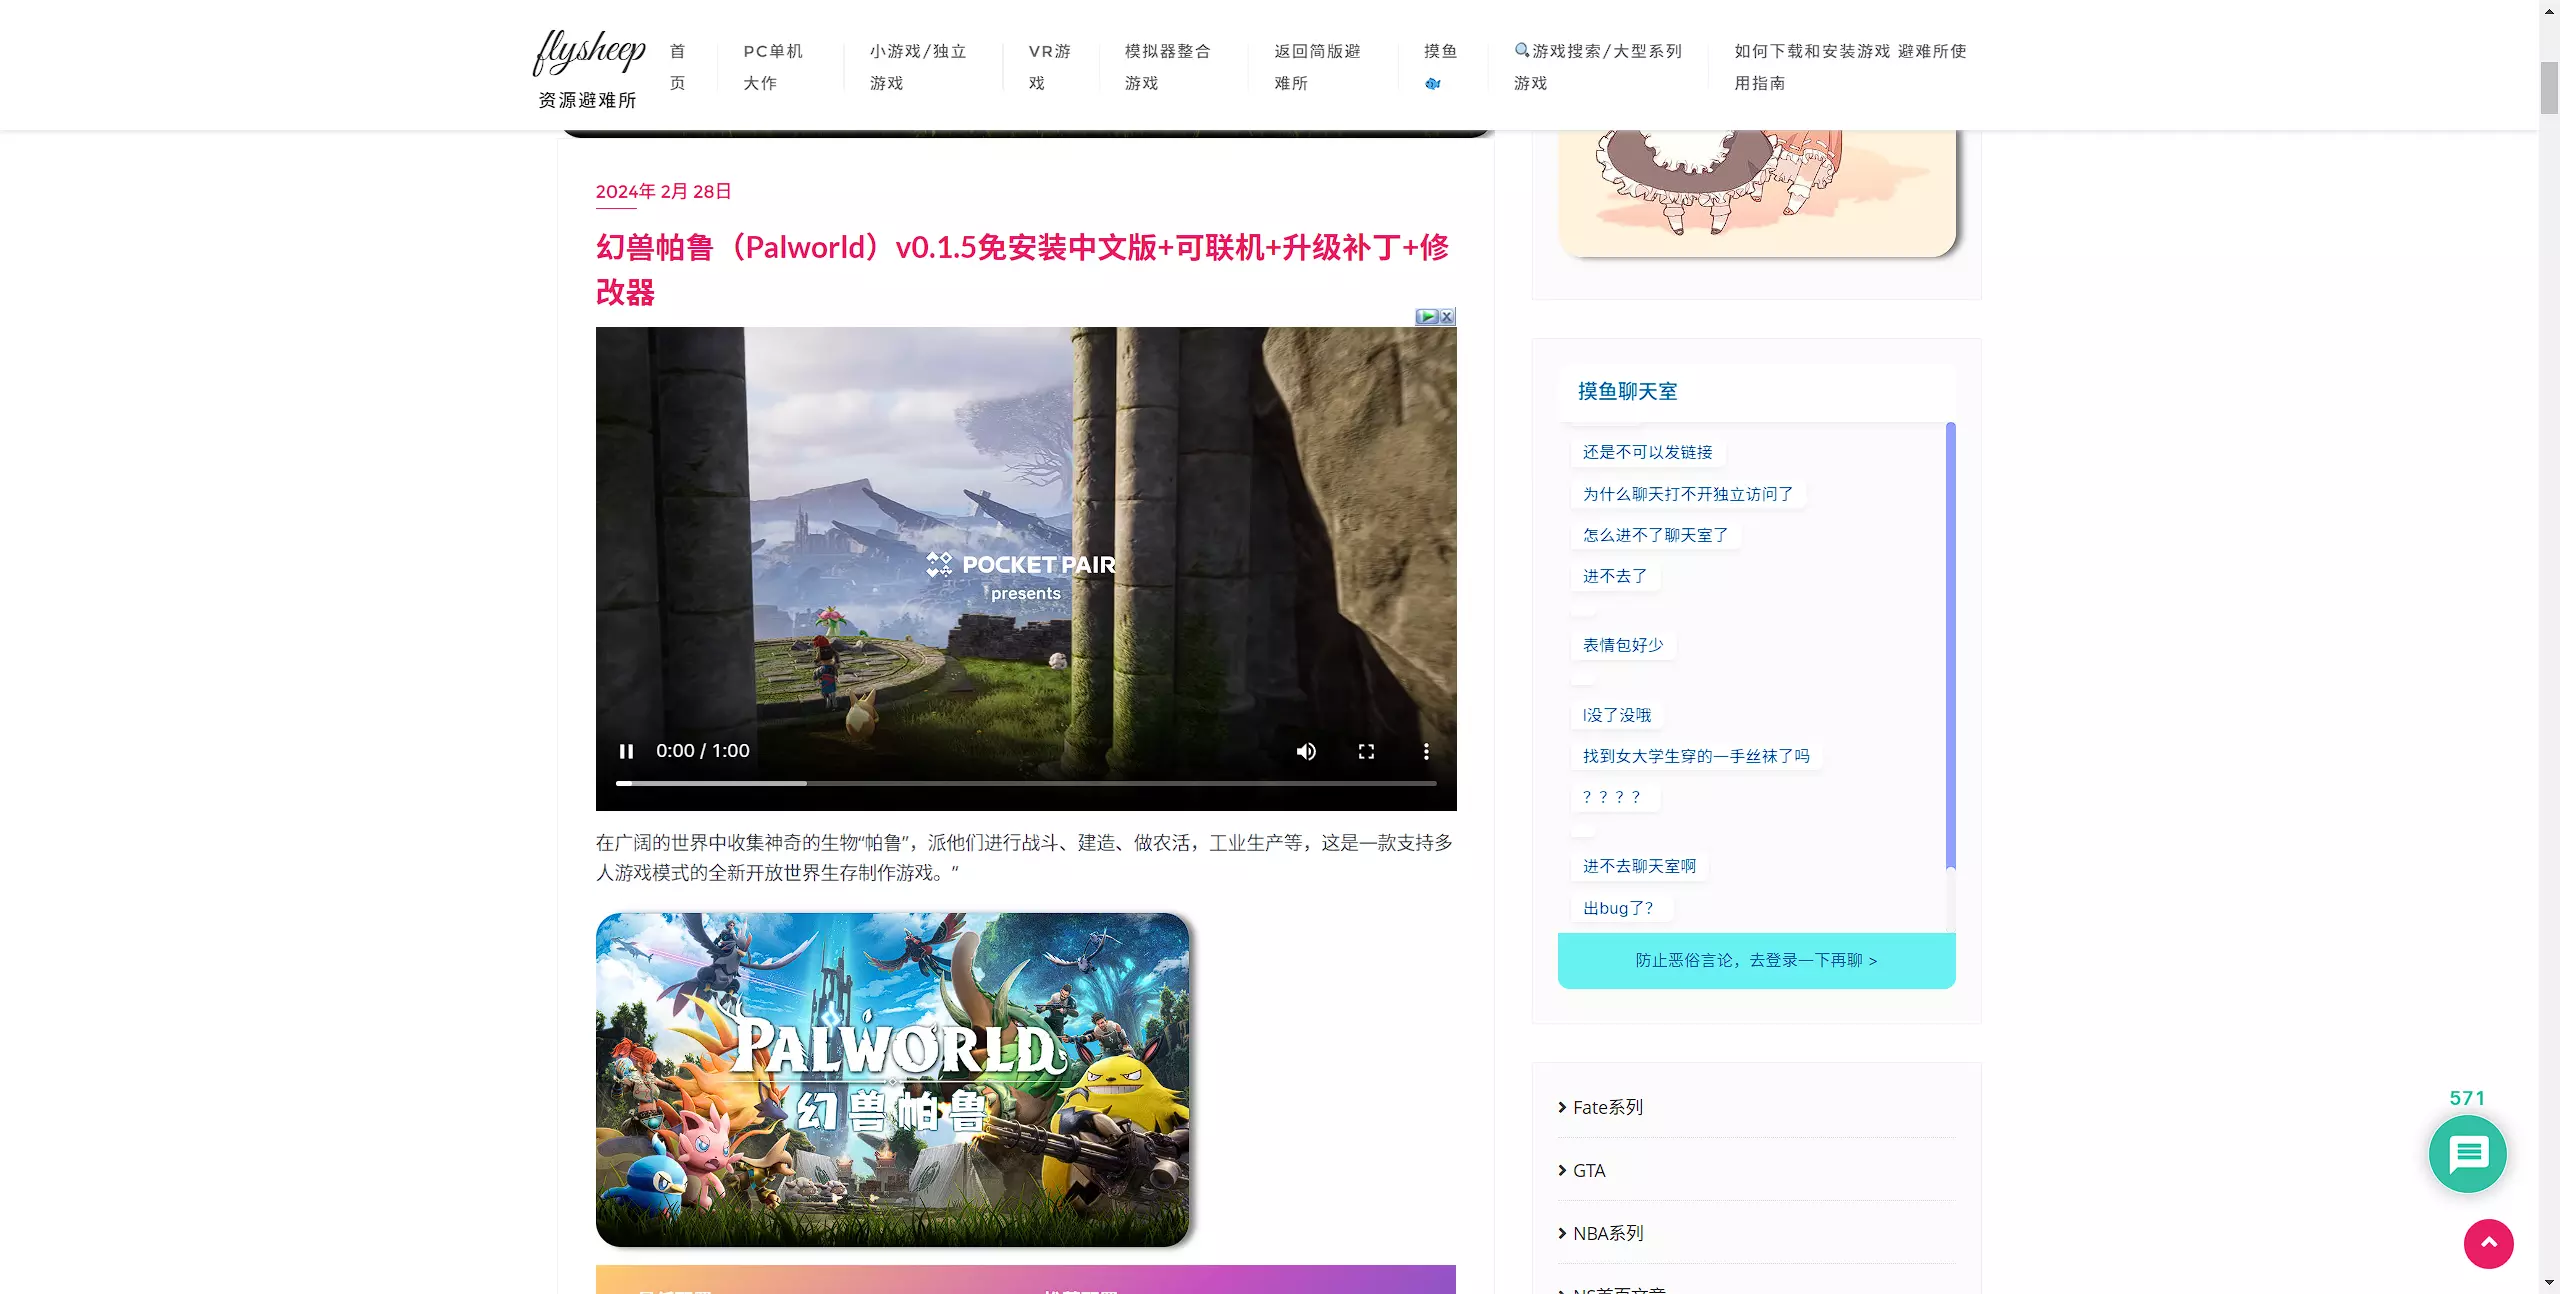This screenshot has height=1294, width=2560.
Task: Click the Palworld cover artwork thumbnail
Action: 892,1079
